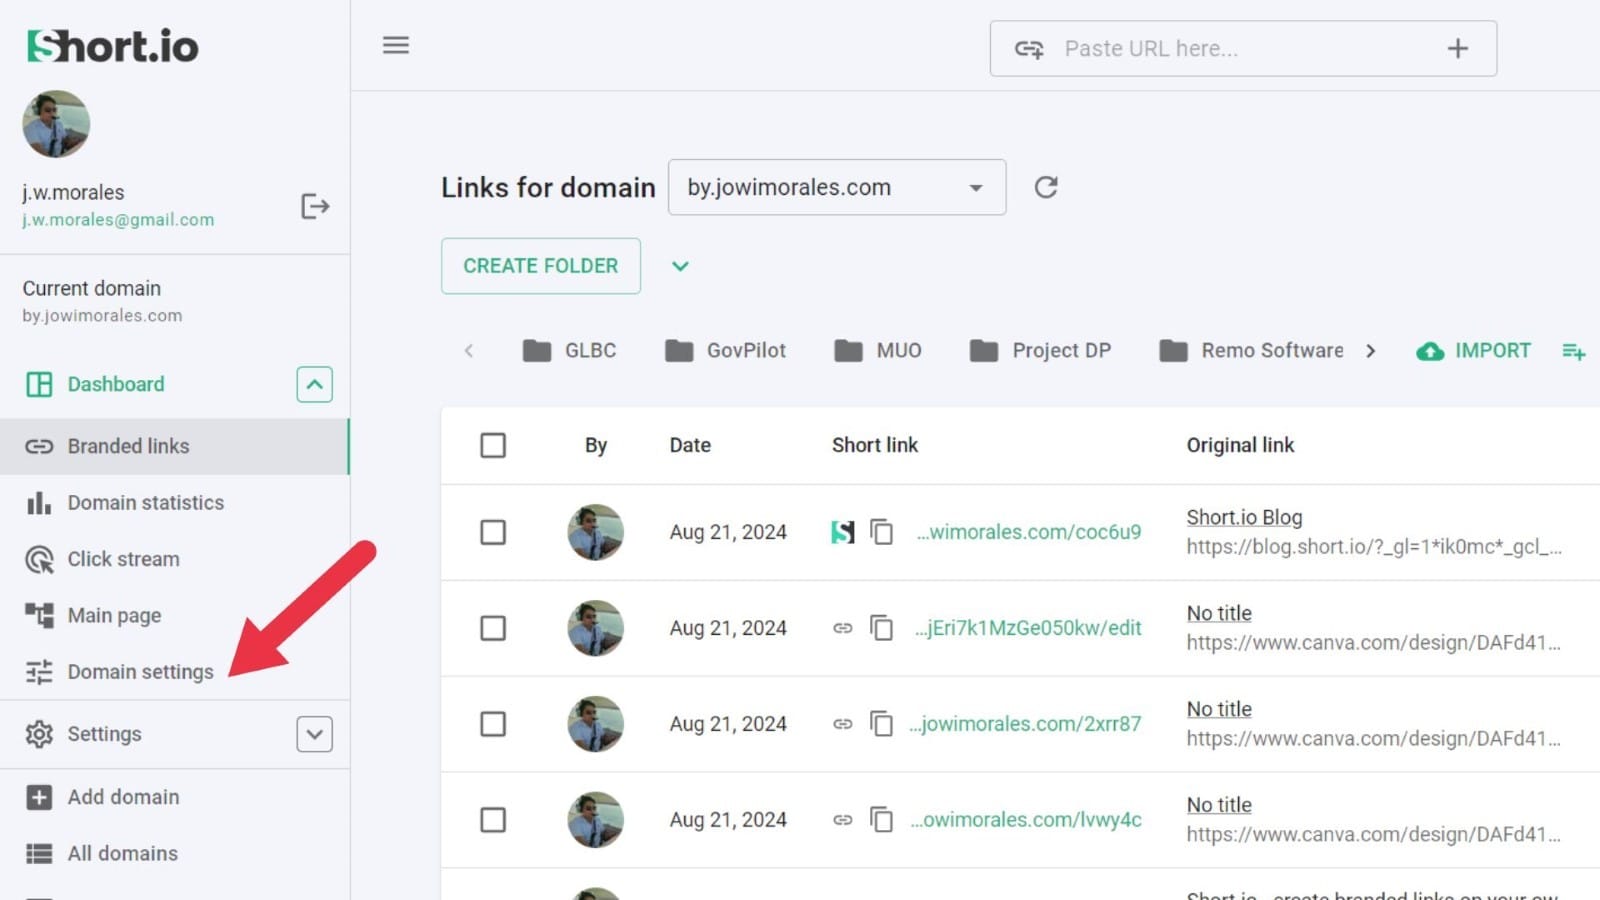Open the ...wimorales.com/coc6u9 short link
This screenshot has width=1600, height=900.
coord(1029,532)
